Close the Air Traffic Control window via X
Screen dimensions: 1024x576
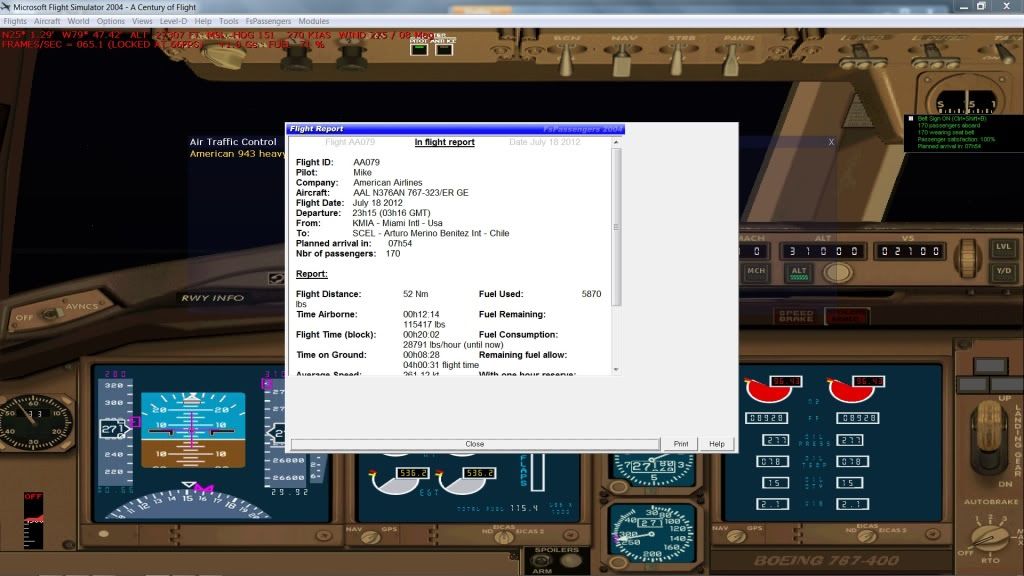pos(831,142)
